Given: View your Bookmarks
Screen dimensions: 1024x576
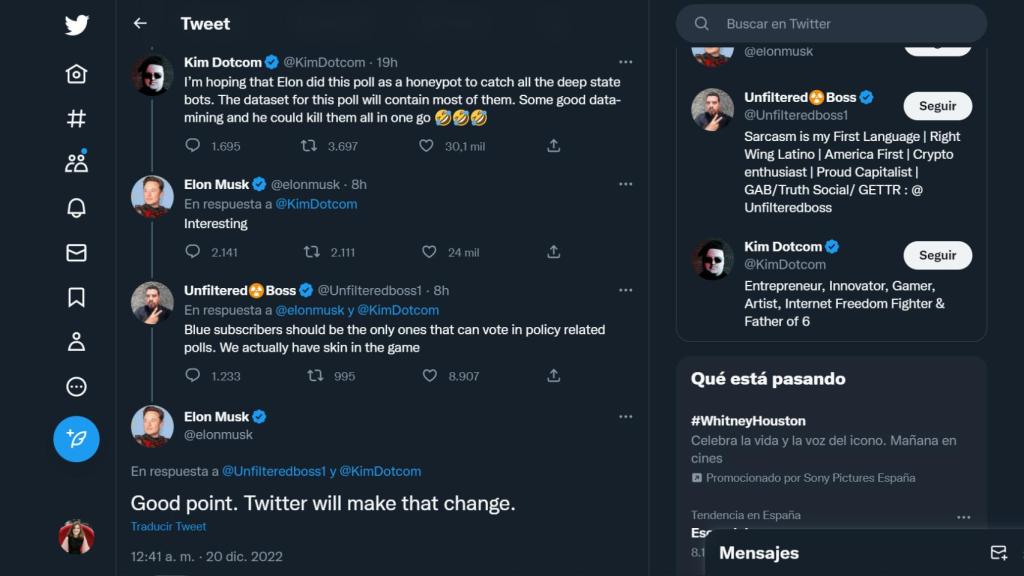Looking at the screenshot, I should point(76,298).
